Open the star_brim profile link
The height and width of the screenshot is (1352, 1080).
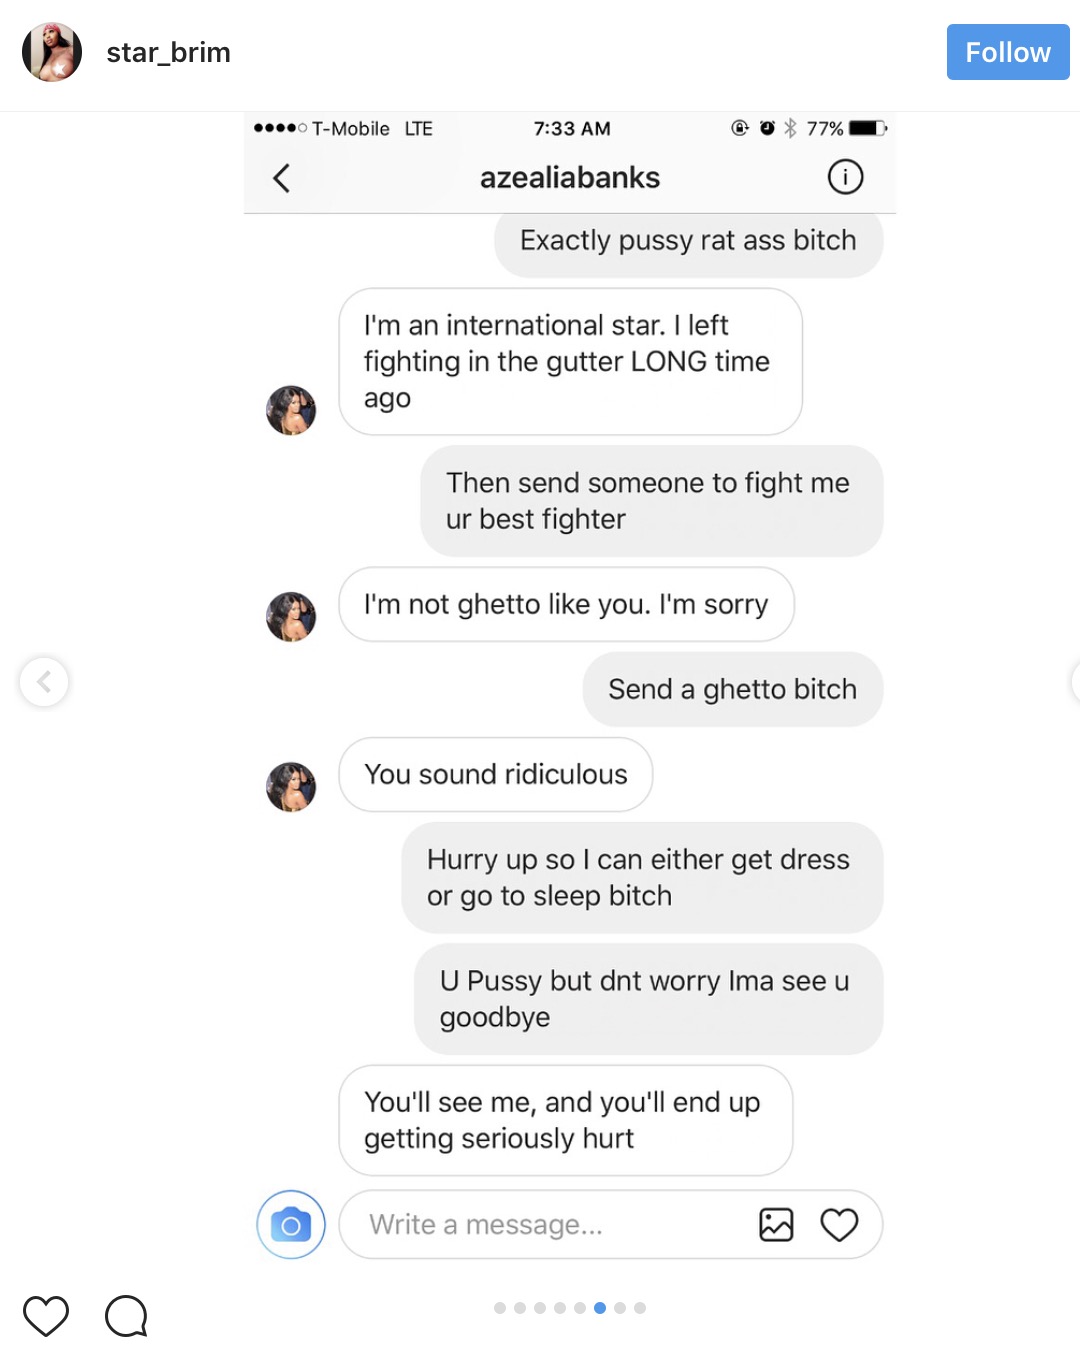168,52
